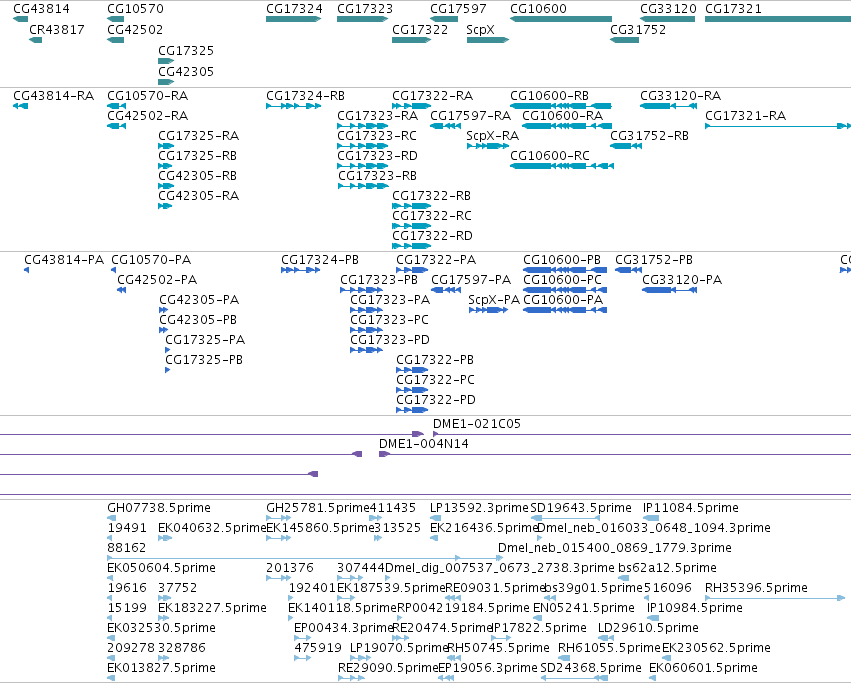
Task: Click protein CG33120-PA
Action: [682, 280]
